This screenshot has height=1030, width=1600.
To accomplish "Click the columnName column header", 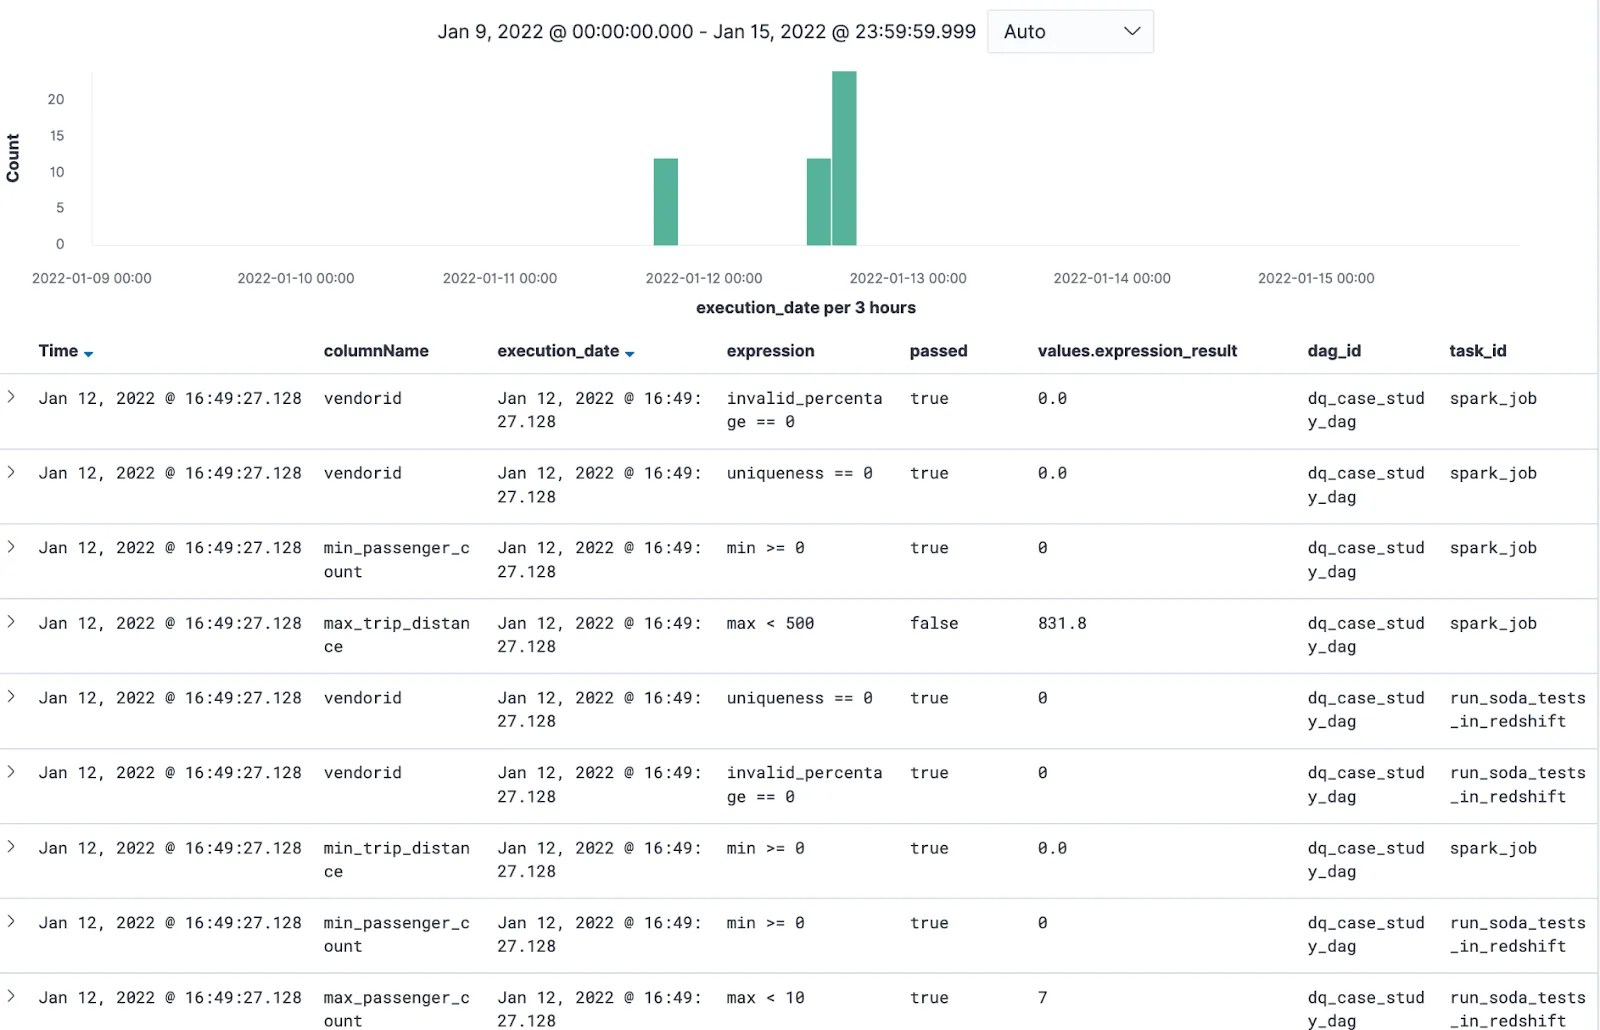I will [x=376, y=351].
